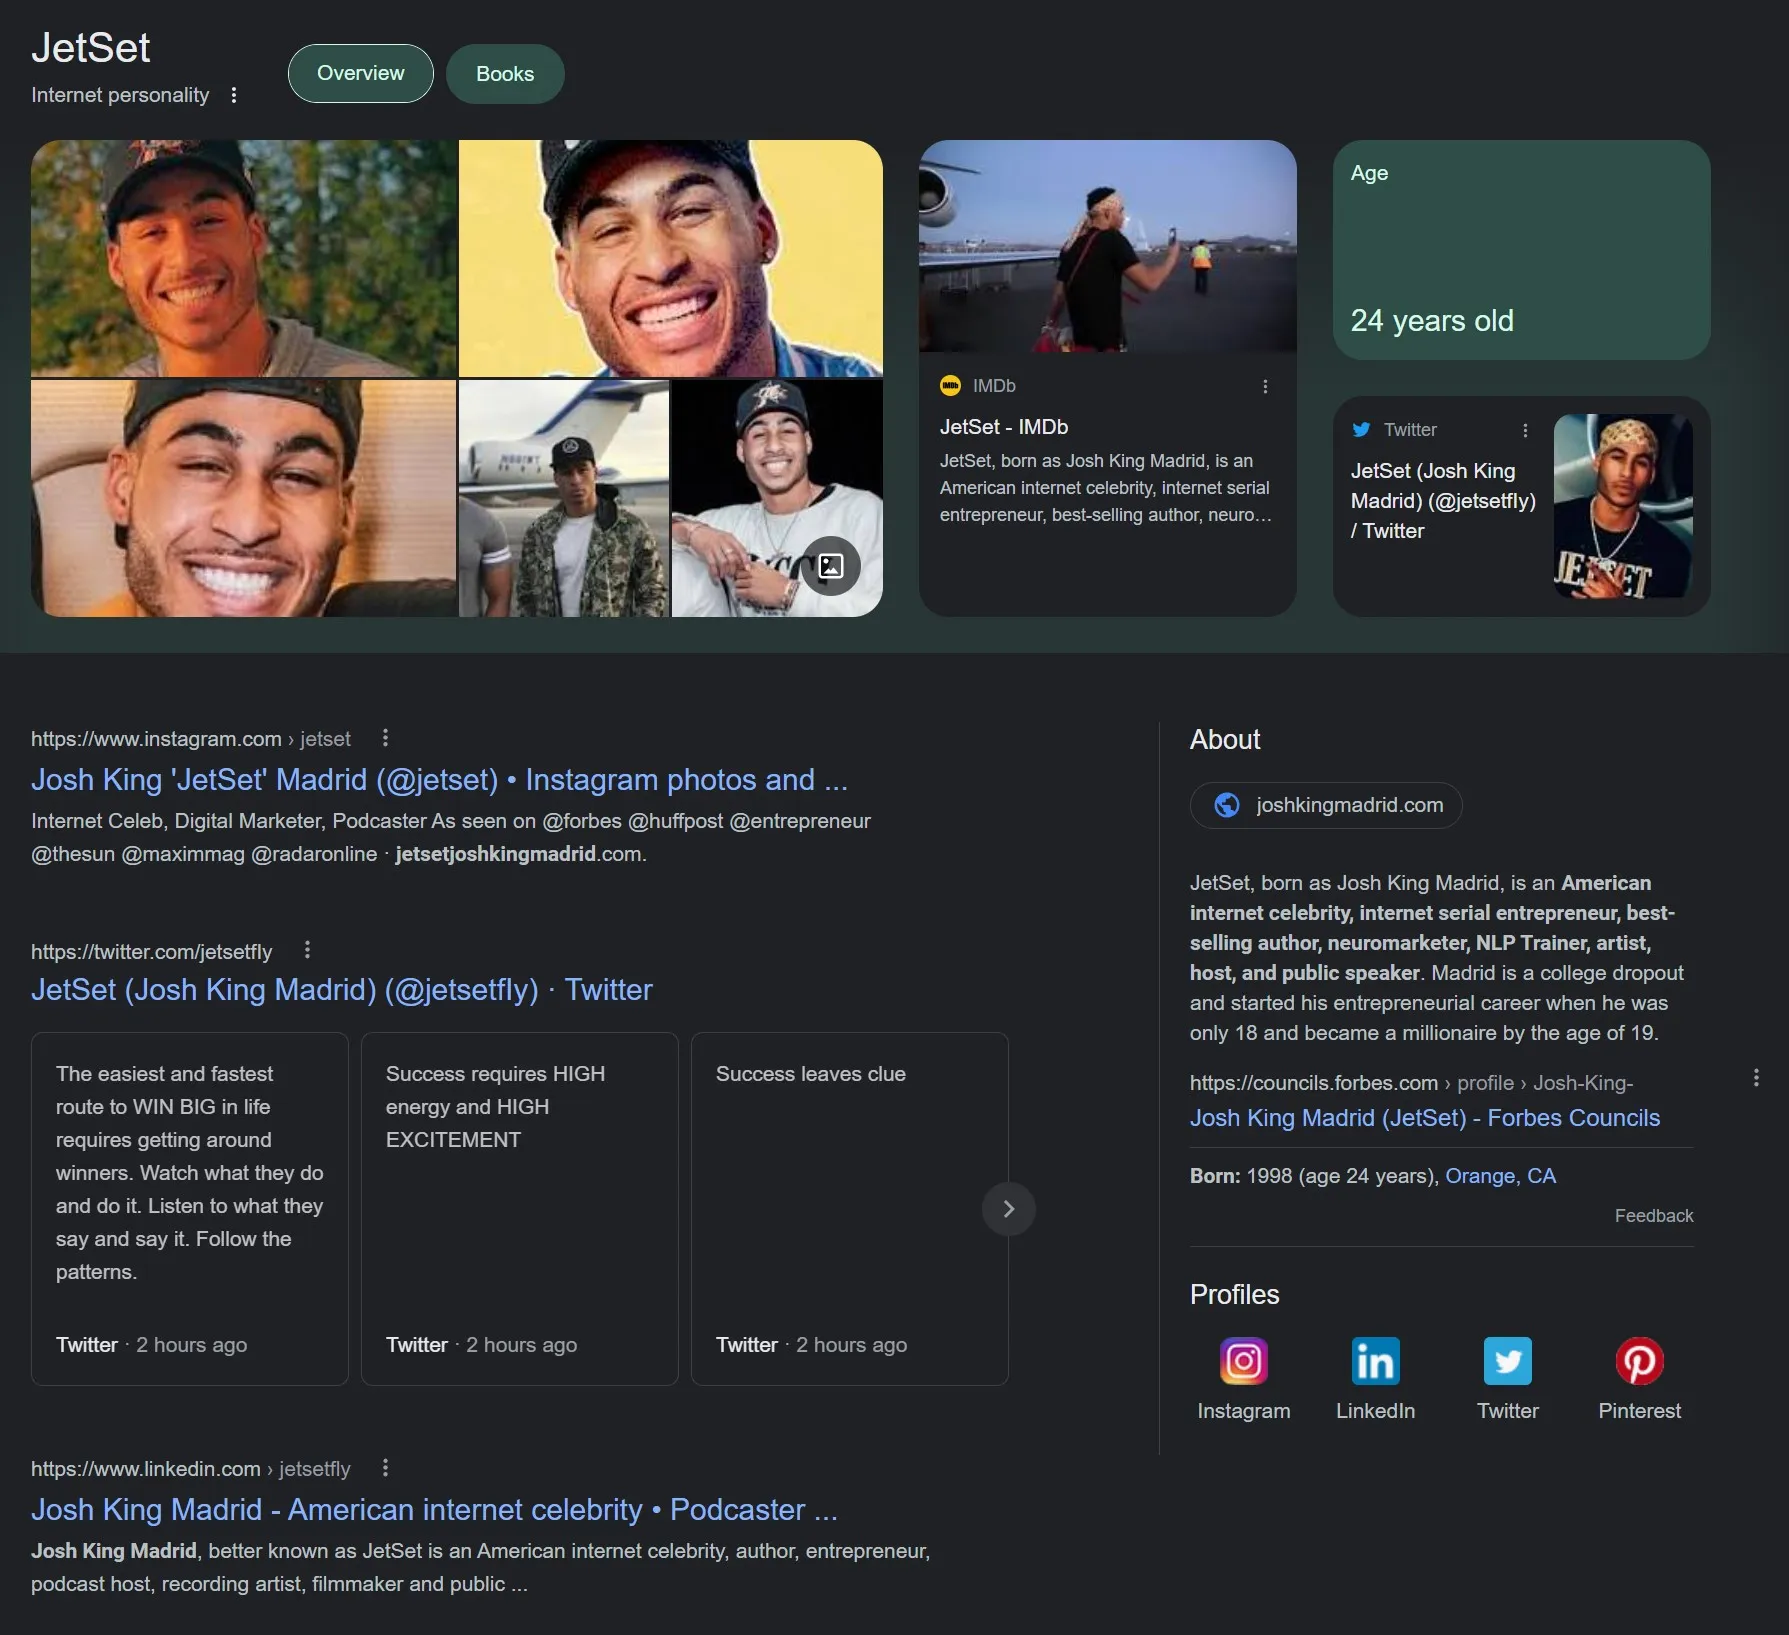Image resolution: width=1789 pixels, height=1635 pixels.
Task: Open the camo jacket photo by the jet
Action: tap(564, 498)
